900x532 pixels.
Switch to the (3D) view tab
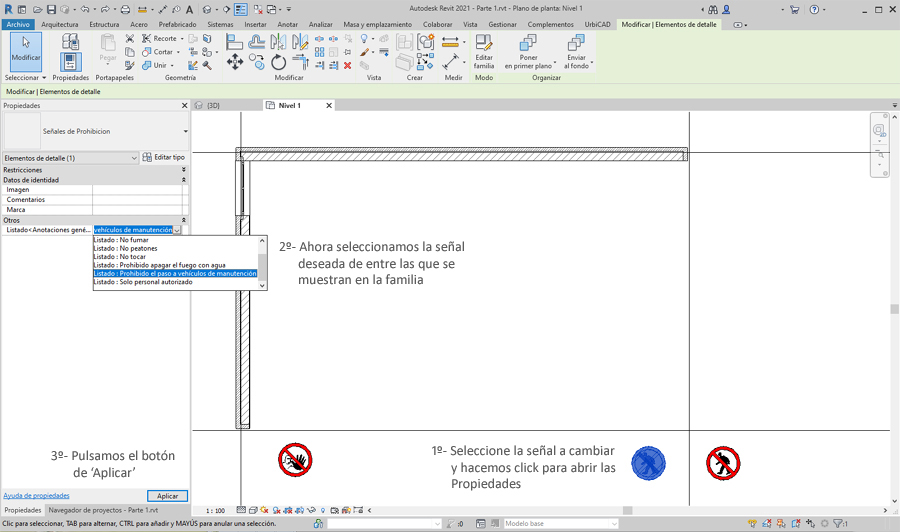(x=213, y=105)
